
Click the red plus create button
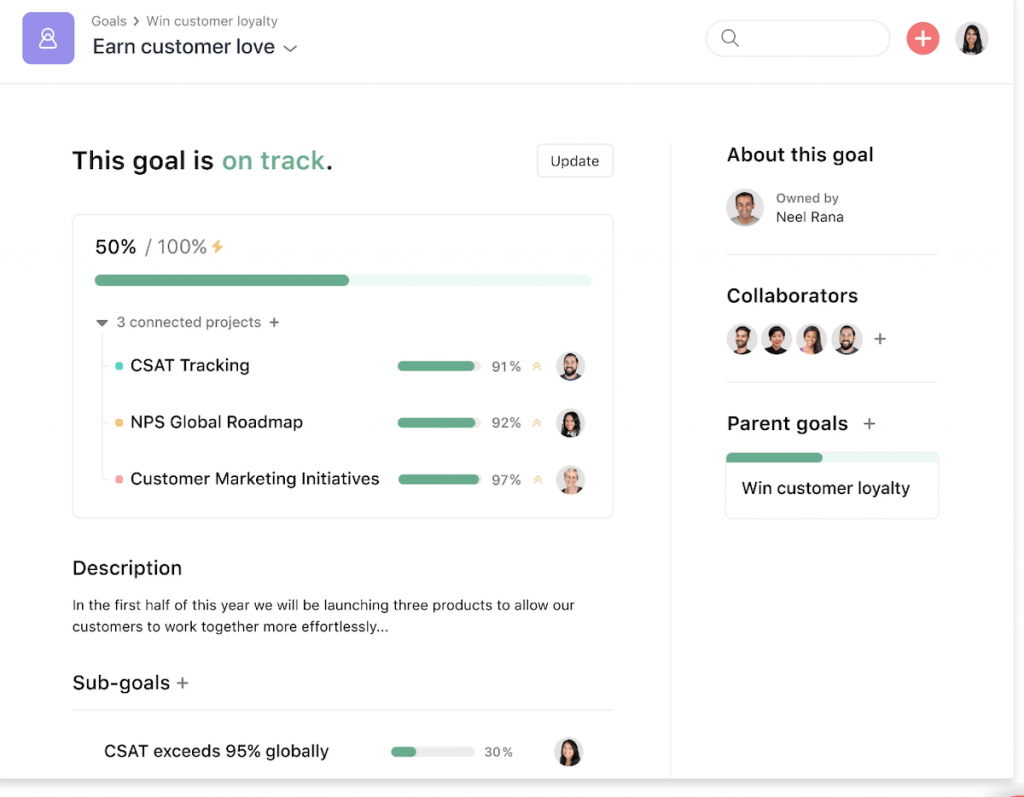(x=922, y=39)
